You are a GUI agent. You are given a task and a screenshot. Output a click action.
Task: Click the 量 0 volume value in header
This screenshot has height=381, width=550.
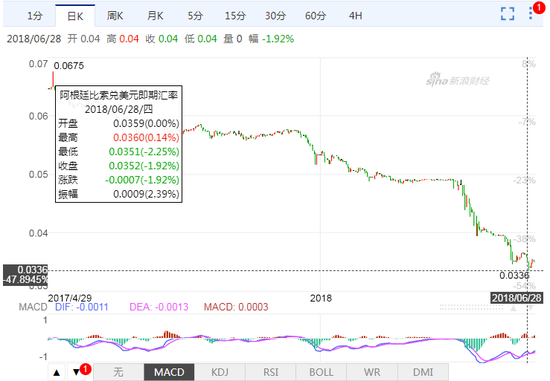[233, 39]
